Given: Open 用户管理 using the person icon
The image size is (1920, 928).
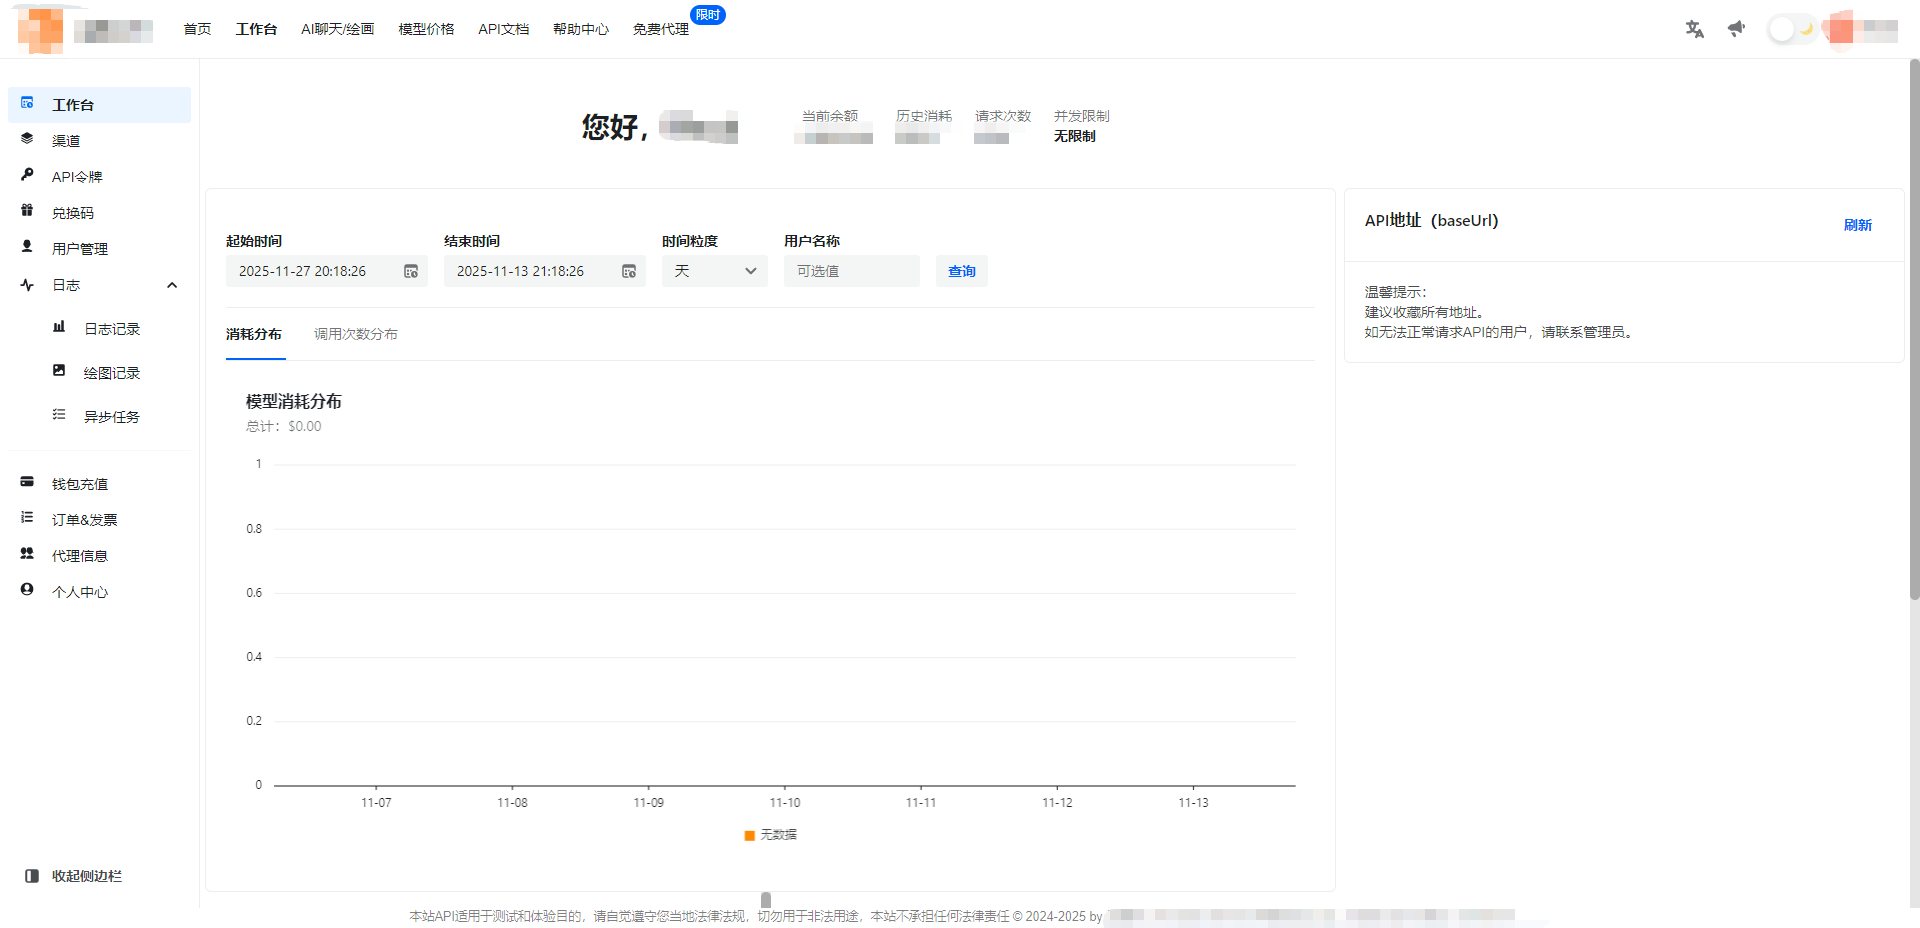Looking at the screenshot, I should coord(27,247).
